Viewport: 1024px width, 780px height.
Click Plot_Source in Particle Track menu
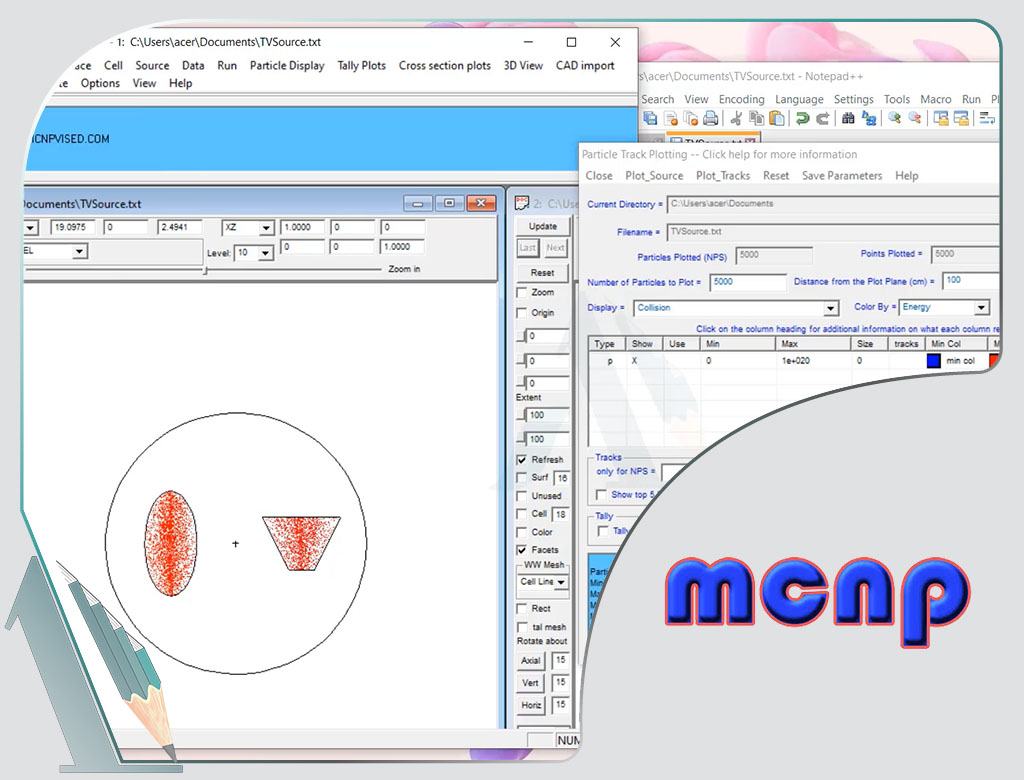click(654, 175)
